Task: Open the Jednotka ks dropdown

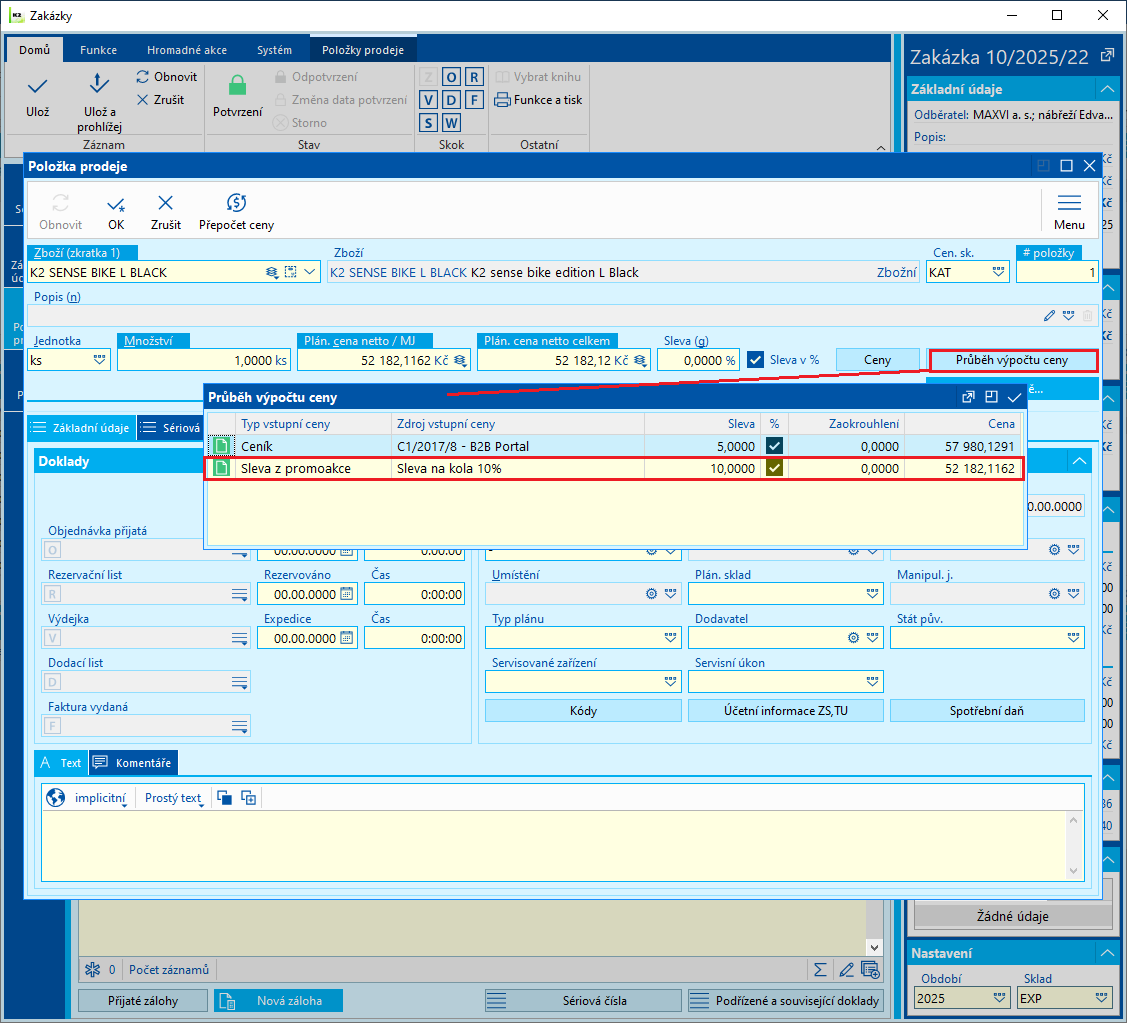Action: pos(99,359)
